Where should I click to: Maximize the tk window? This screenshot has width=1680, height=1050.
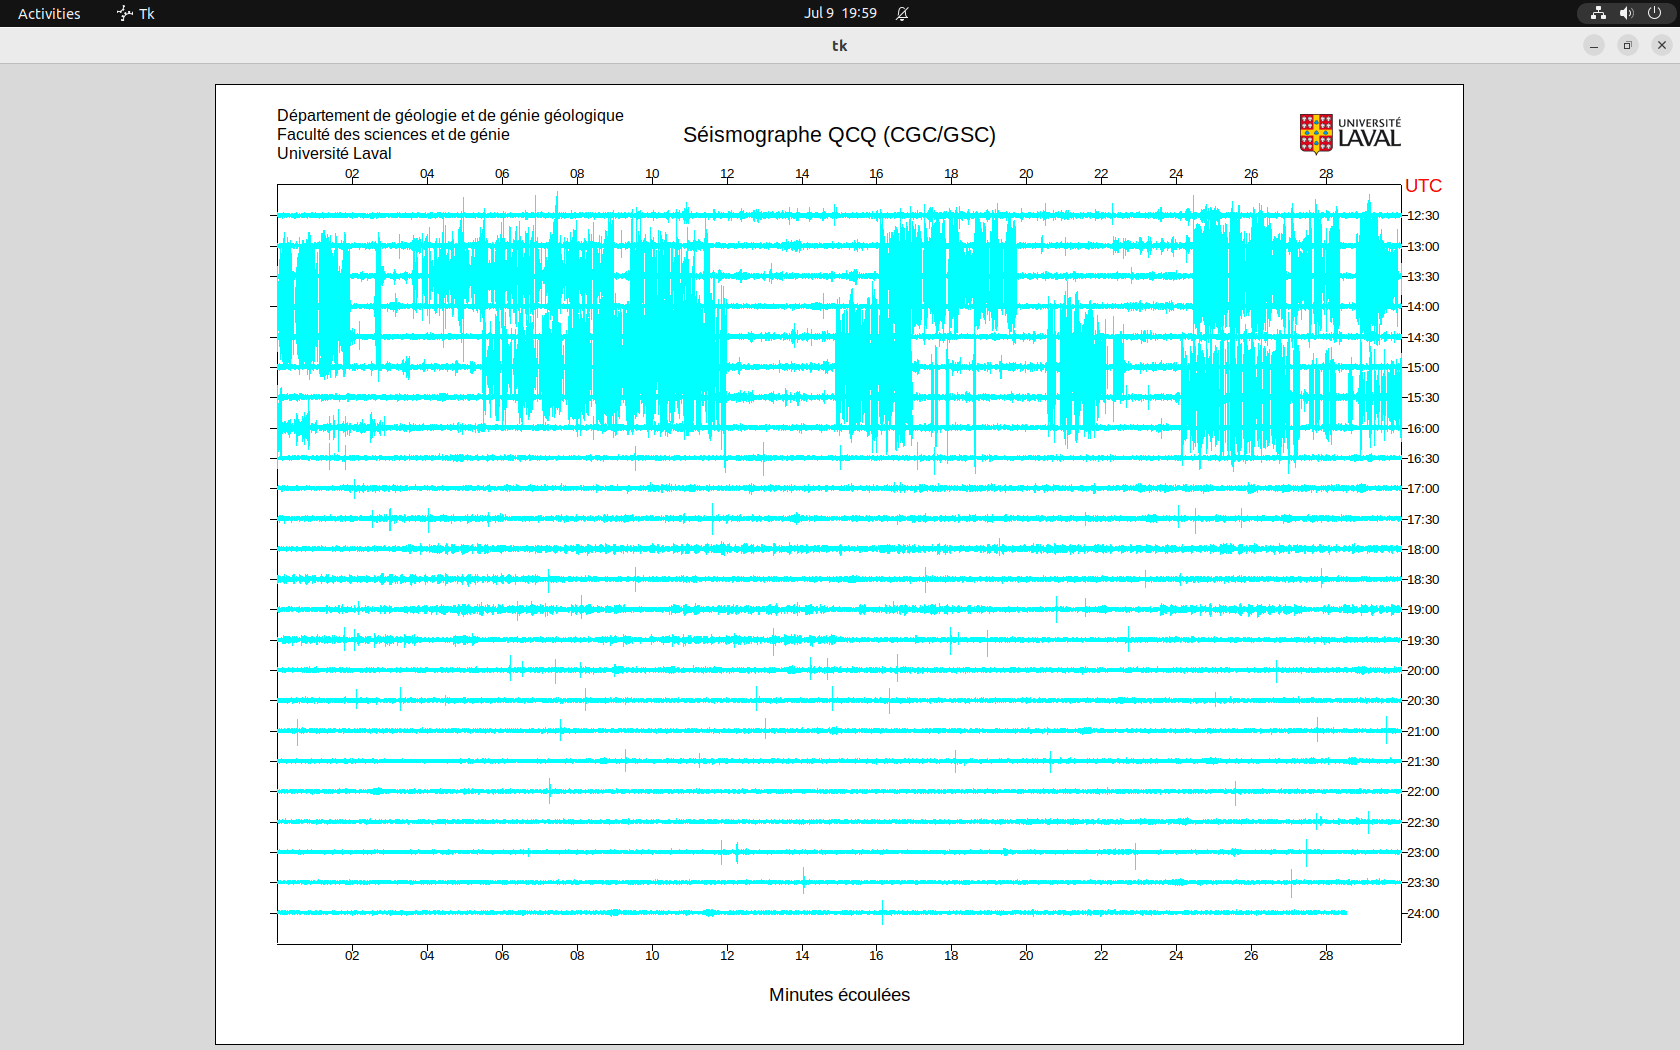click(1628, 45)
